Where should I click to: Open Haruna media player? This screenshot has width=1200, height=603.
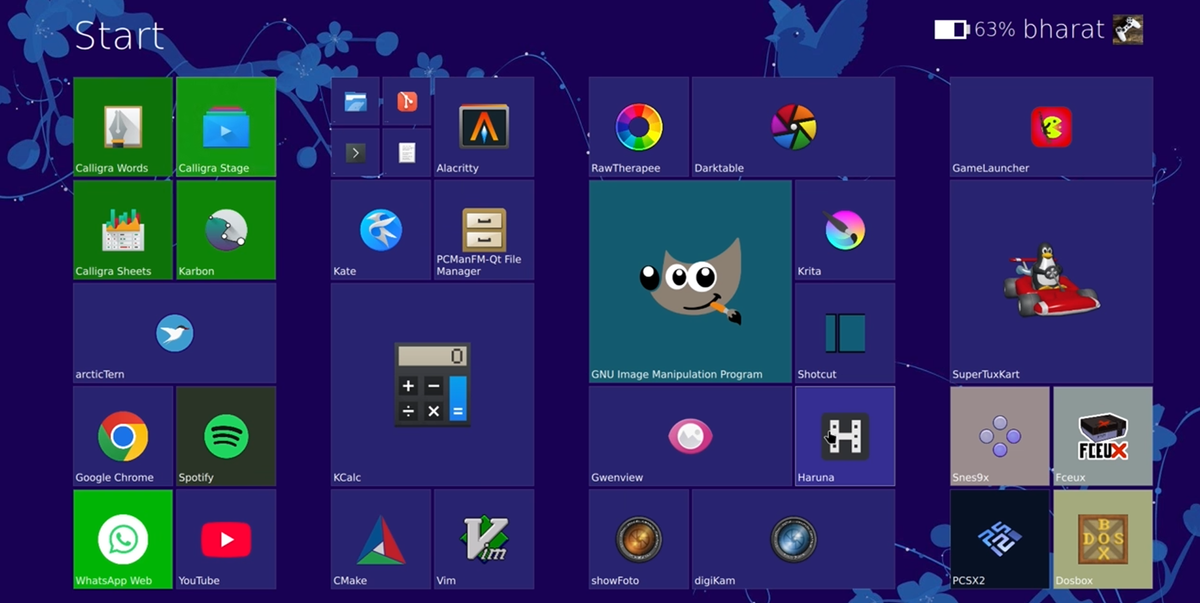(843, 436)
